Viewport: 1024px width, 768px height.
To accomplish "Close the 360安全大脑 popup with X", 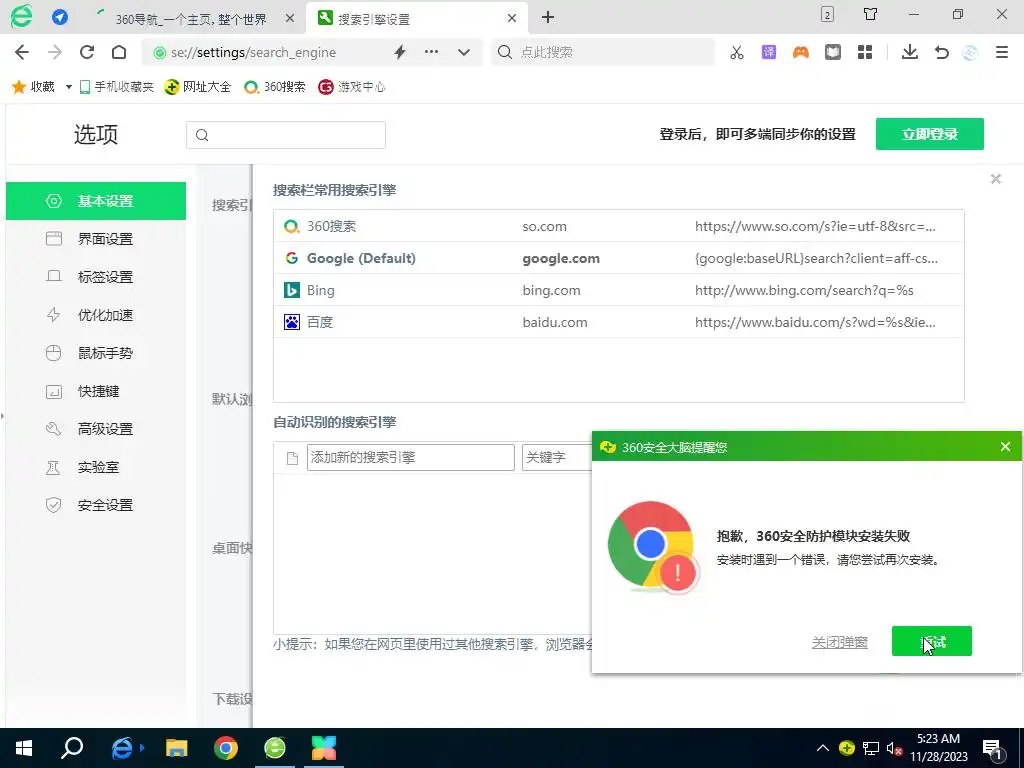I will pos(1005,447).
